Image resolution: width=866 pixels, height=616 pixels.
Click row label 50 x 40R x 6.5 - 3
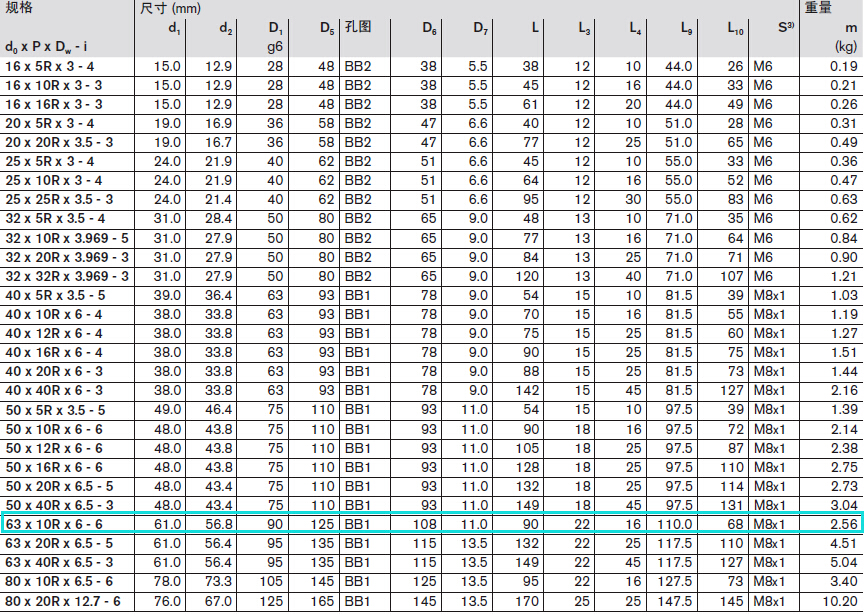coord(59,505)
